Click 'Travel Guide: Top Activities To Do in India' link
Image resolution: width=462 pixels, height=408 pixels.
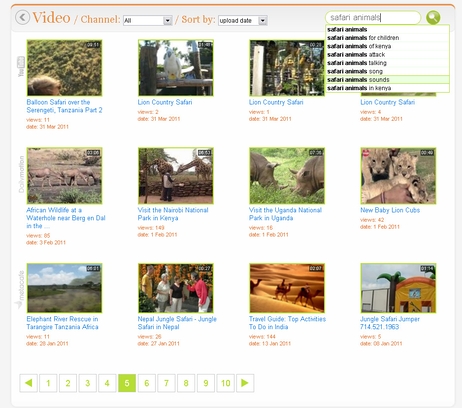coord(287,323)
